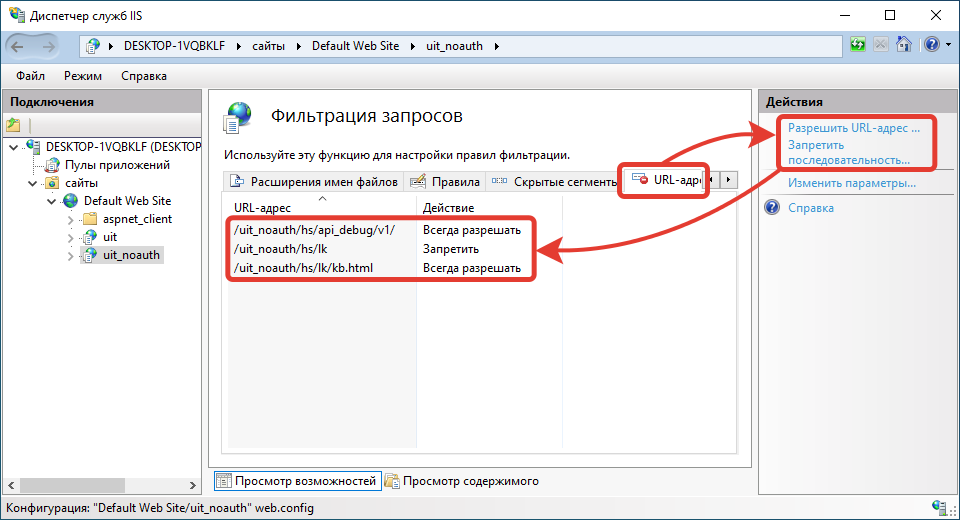The height and width of the screenshot is (520, 960).
Task: Open the Режим menu
Action: (83, 76)
